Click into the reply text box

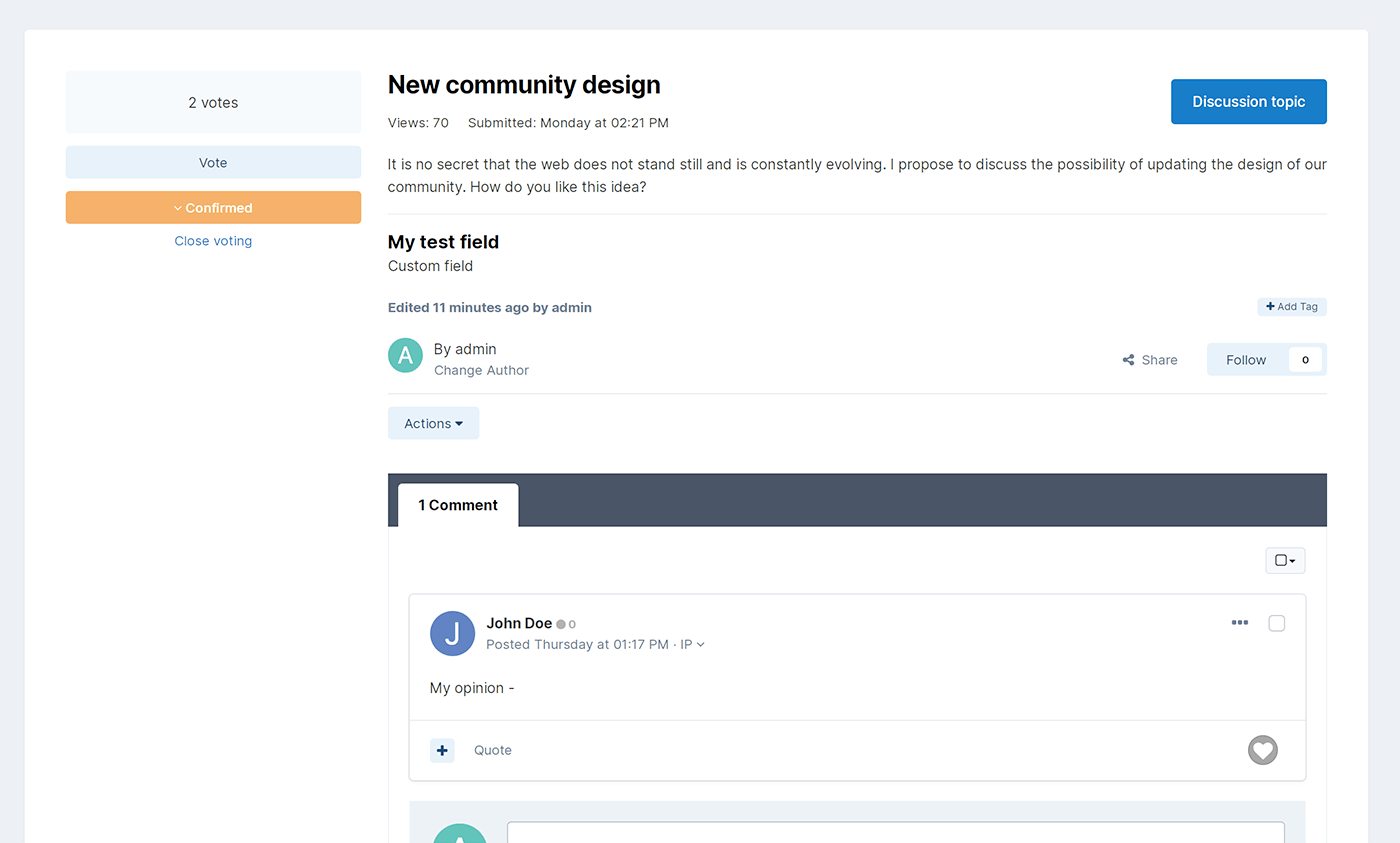tap(895, 832)
